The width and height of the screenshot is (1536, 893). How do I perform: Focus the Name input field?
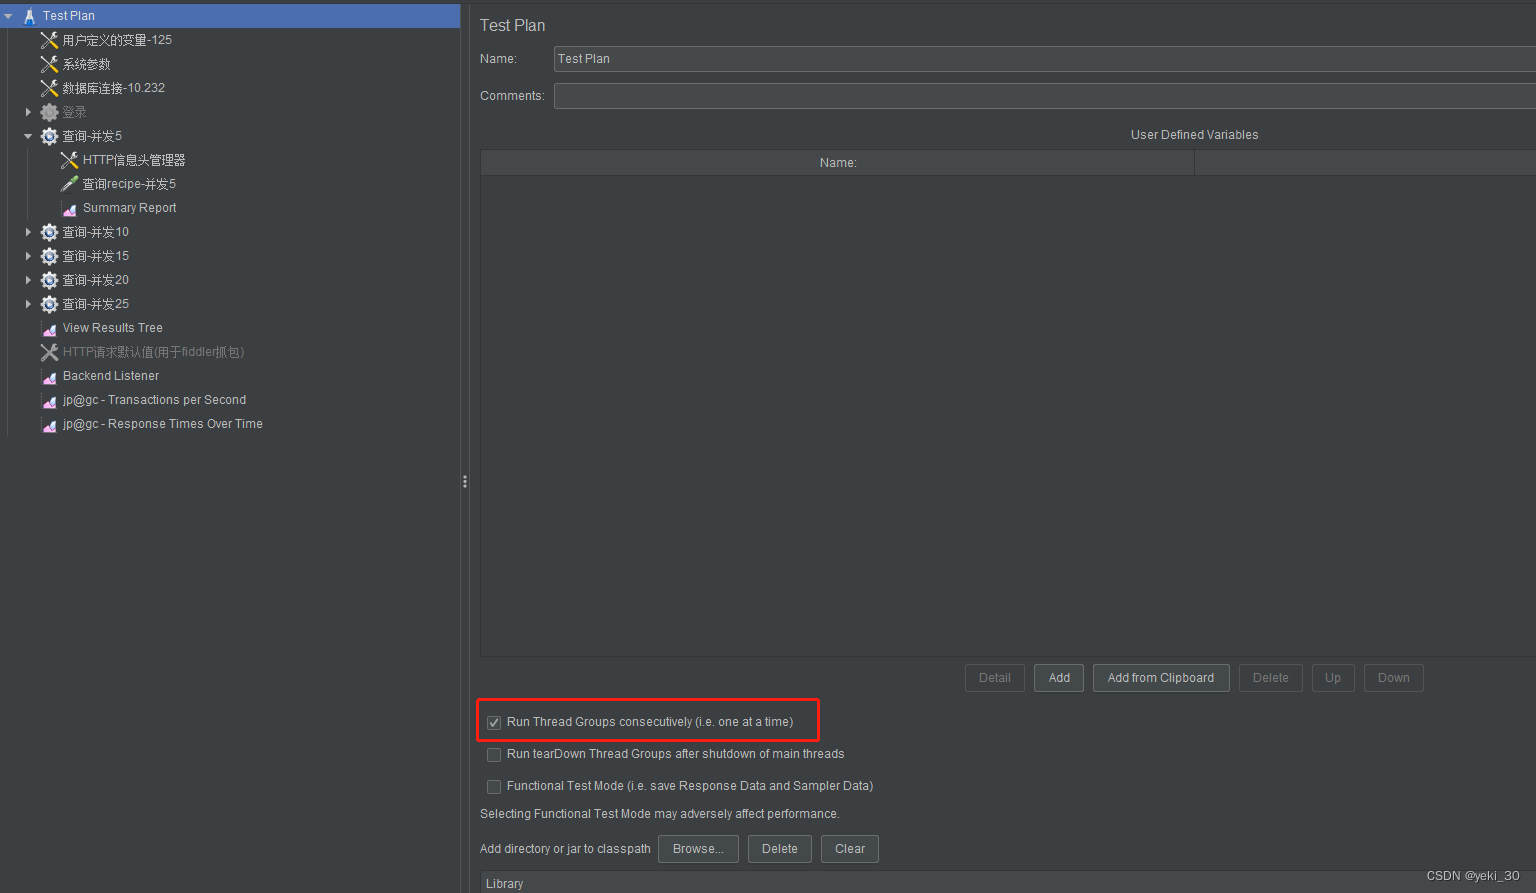click(1045, 59)
